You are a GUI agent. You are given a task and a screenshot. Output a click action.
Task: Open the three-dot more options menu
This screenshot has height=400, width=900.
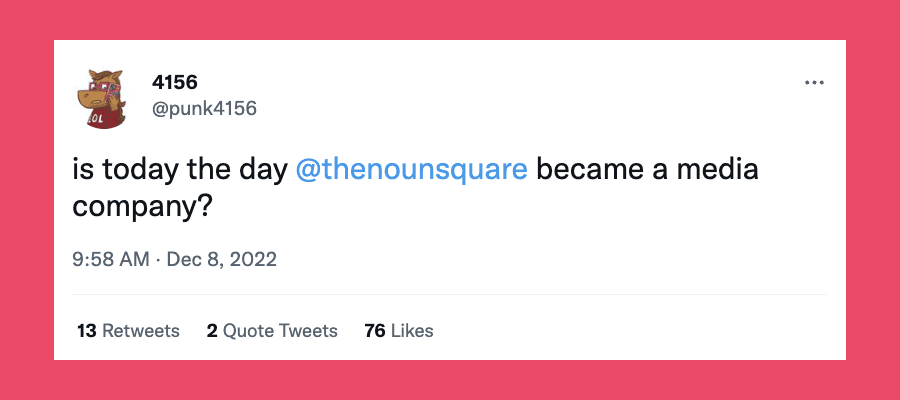pos(814,83)
